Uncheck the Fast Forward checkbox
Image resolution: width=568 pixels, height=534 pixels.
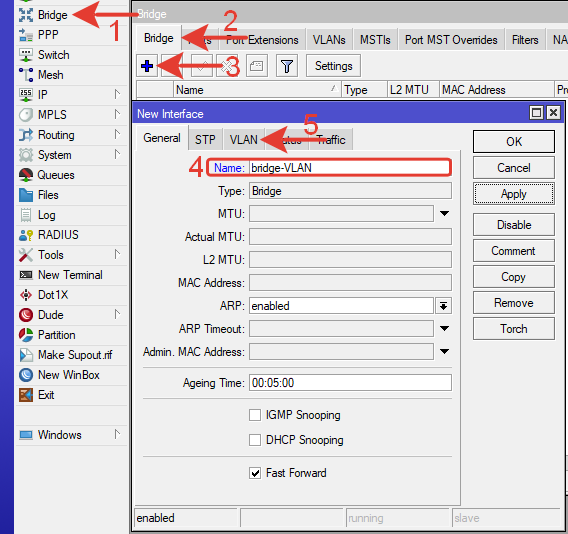(255, 473)
